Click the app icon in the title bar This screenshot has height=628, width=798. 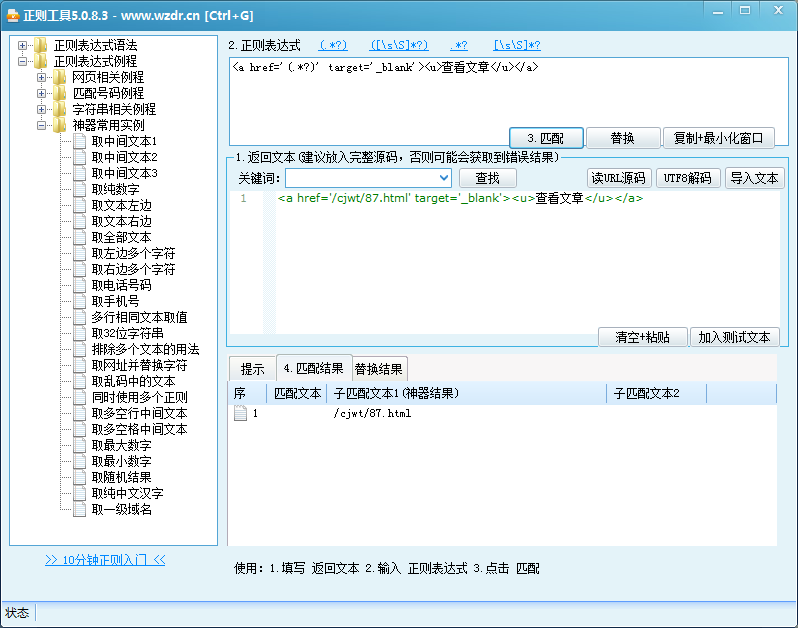[12, 15]
